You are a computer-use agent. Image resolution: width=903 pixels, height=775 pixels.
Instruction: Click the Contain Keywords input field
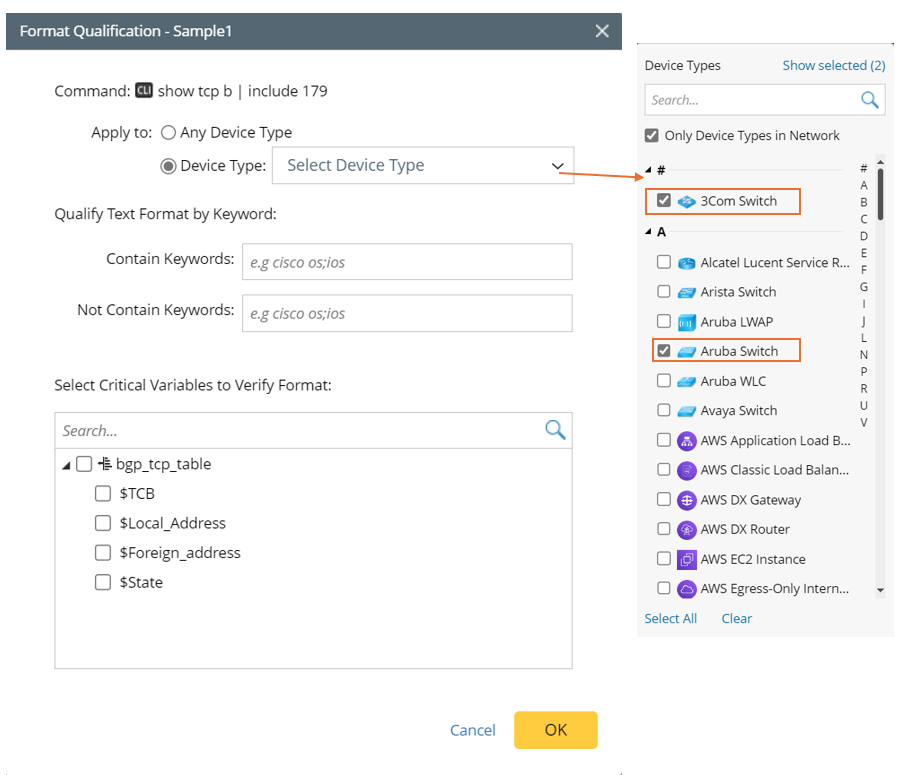click(x=407, y=262)
